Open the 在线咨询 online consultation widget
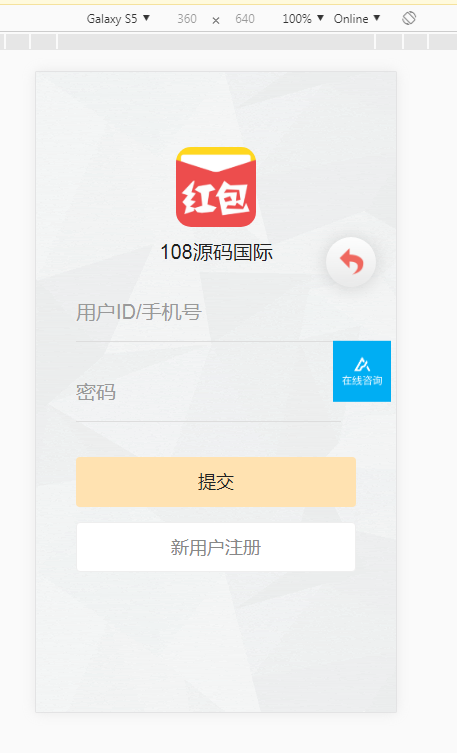The image size is (457, 753). [362, 371]
